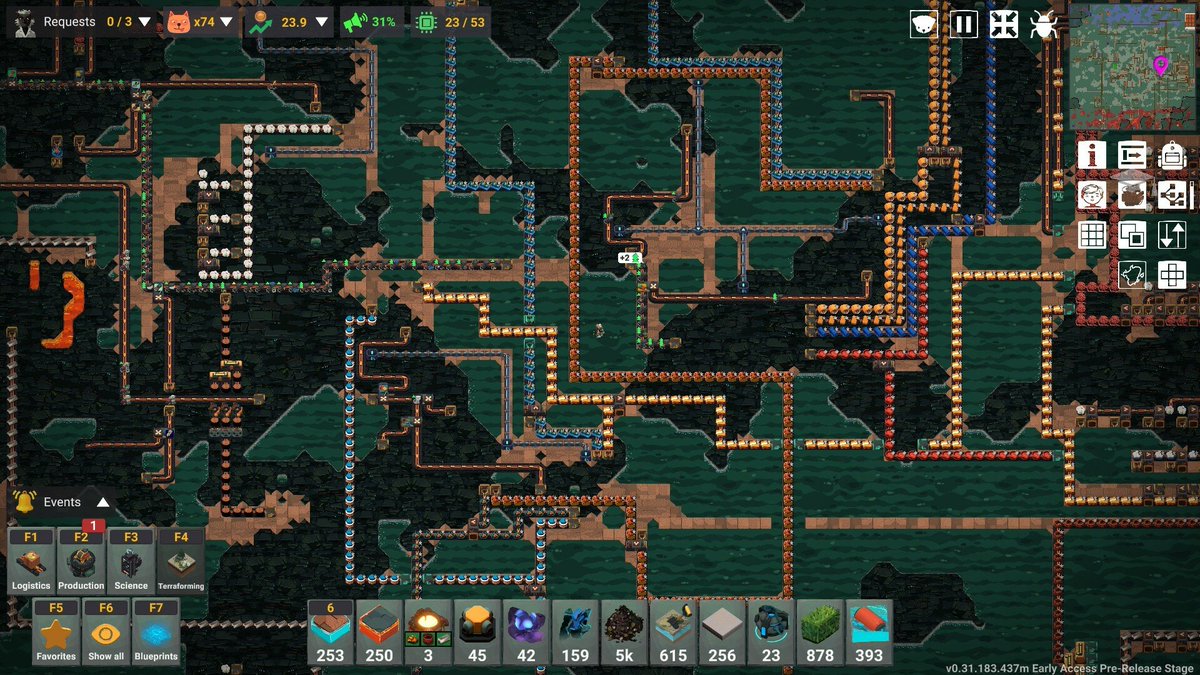The height and width of the screenshot is (675, 1200).
Task: Select the blue-glow device item 23
Action: pos(771,633)
